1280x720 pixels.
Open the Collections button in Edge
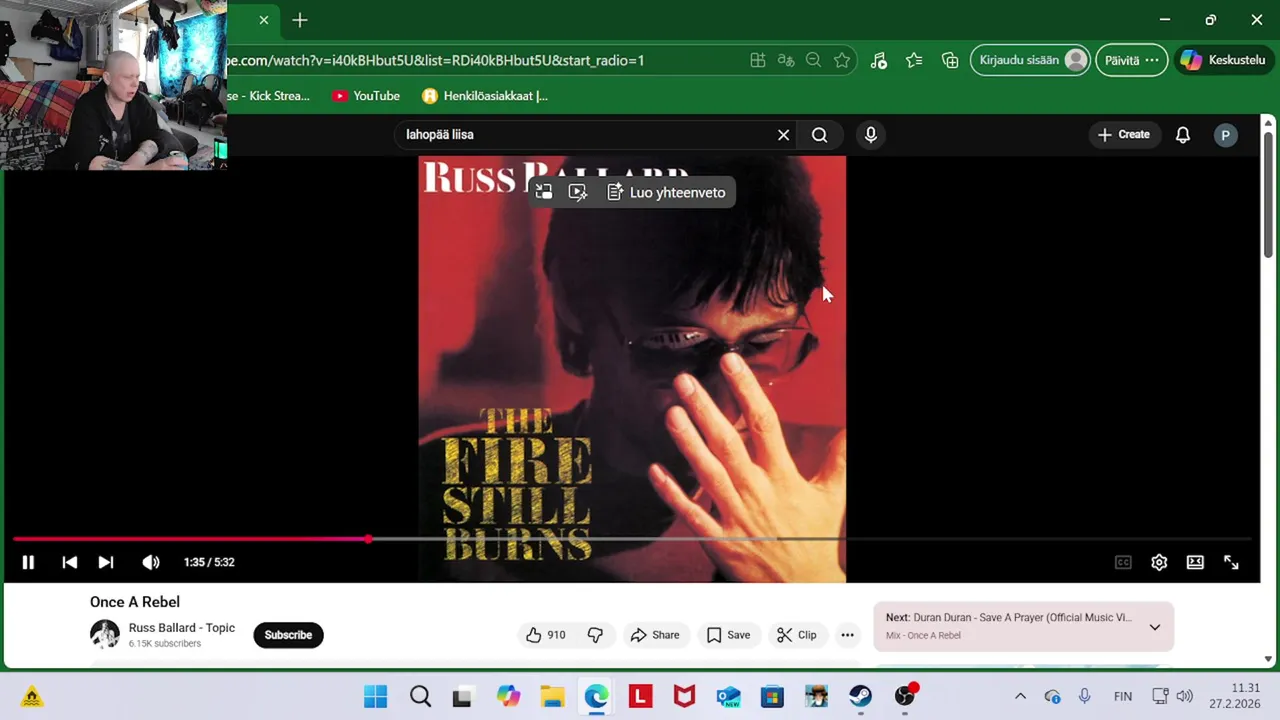click(x=950, y=60)
